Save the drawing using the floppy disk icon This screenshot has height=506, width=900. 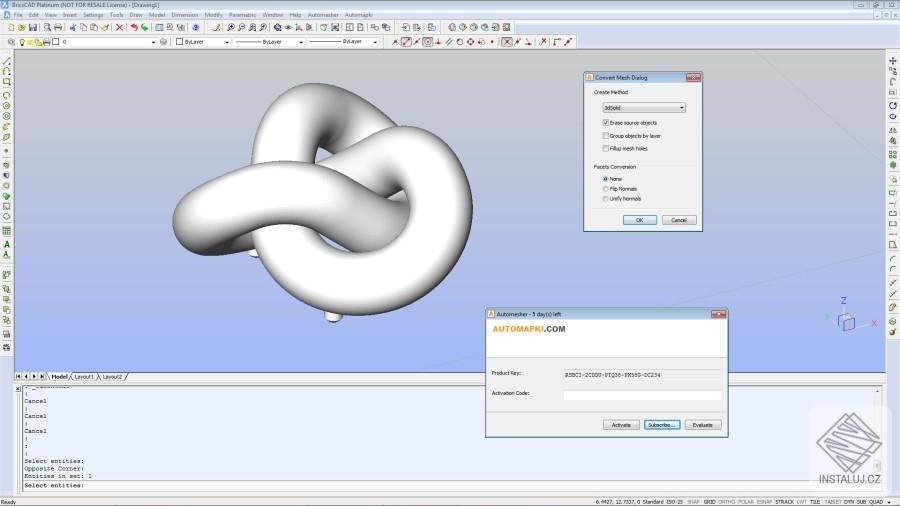pyautogui.click(x=33, y=27)
